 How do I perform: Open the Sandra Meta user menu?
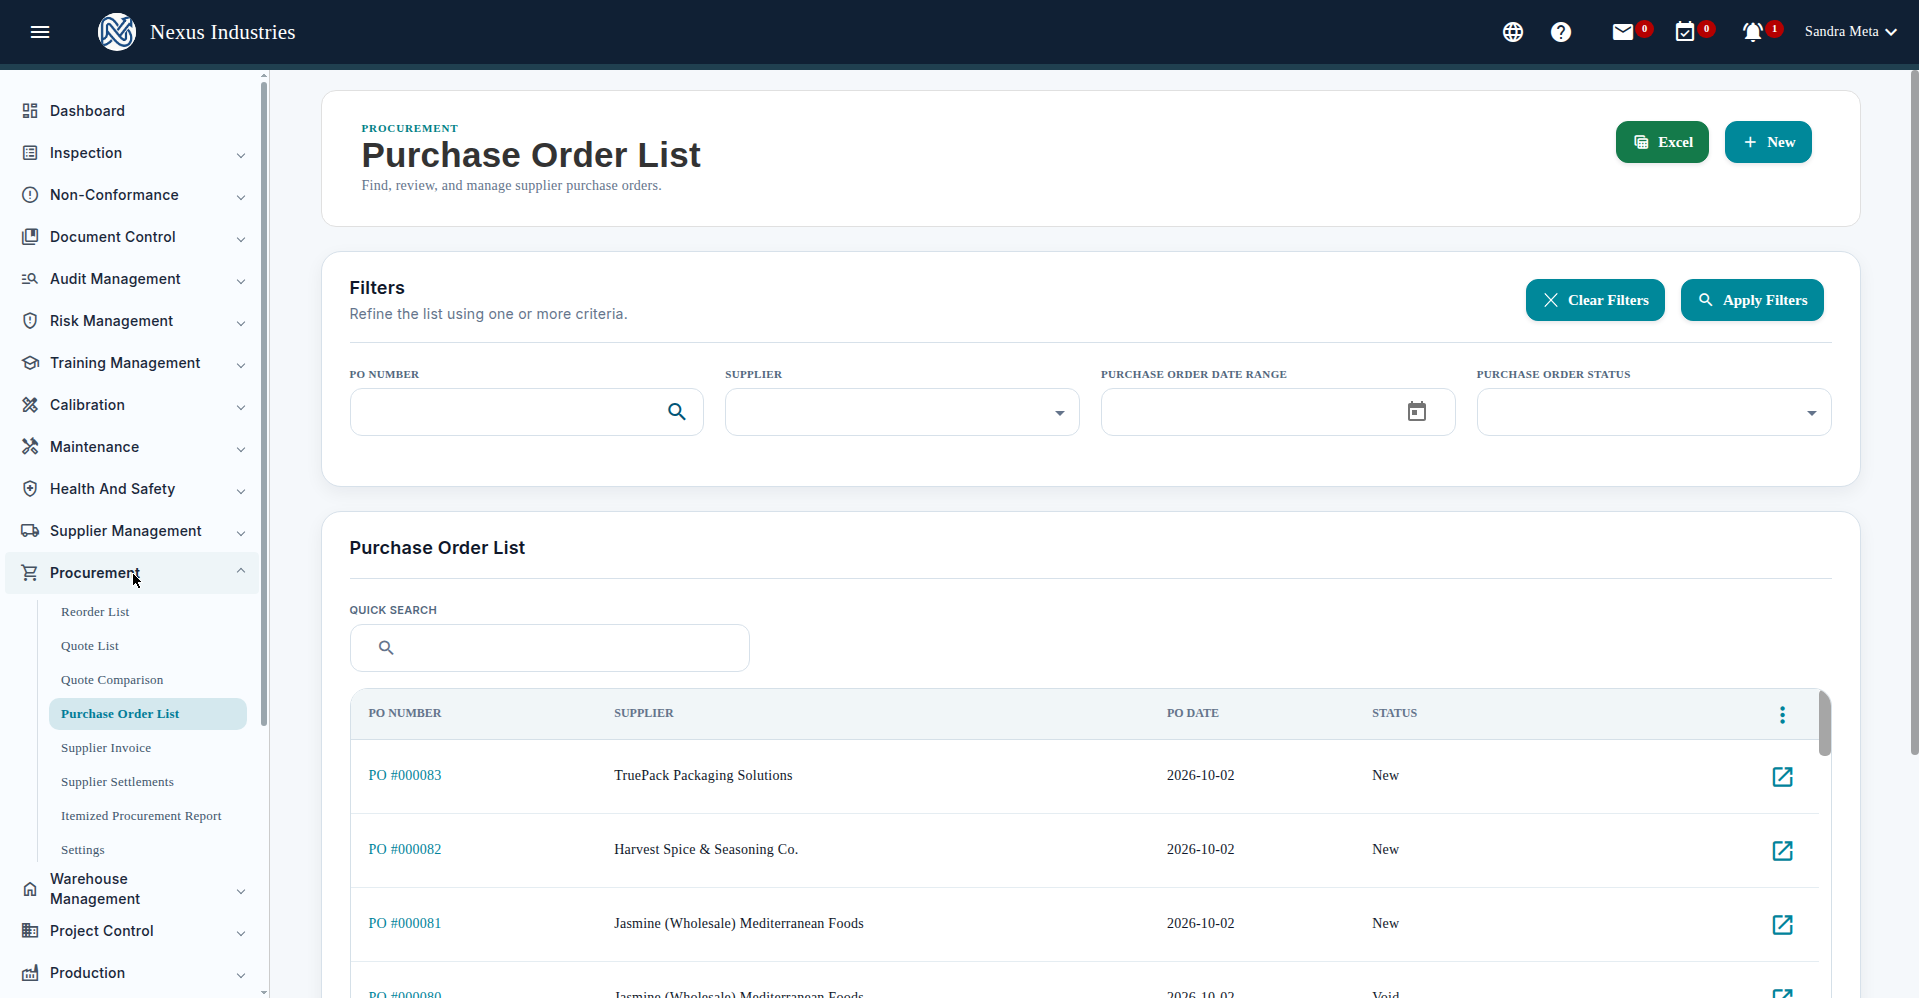[x=1851, y=32]
